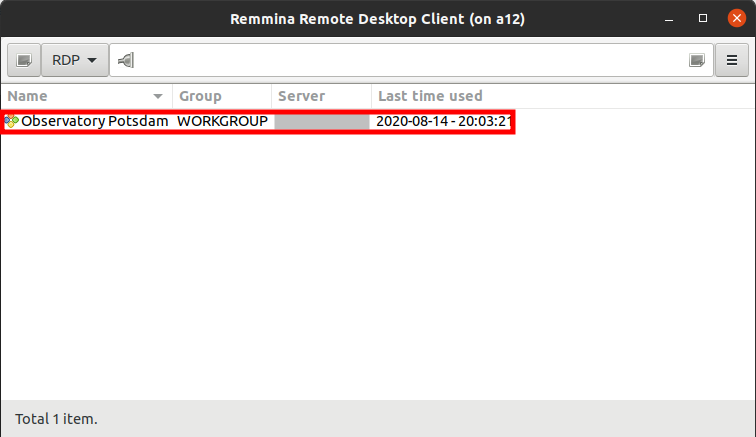Click the icon at right end of address field
The height and width of the screenshot is (437, 756).
[x=697, y=61]
